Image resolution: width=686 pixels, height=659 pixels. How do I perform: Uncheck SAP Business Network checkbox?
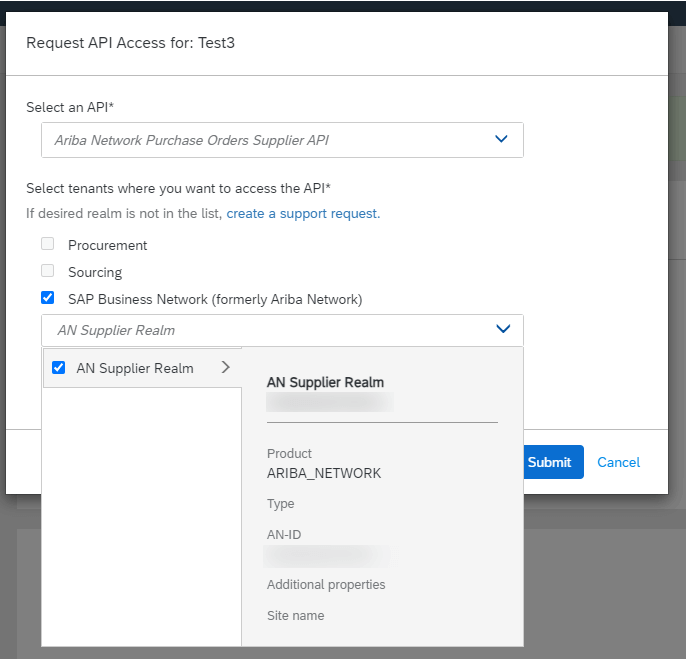(x=48, y=298)
